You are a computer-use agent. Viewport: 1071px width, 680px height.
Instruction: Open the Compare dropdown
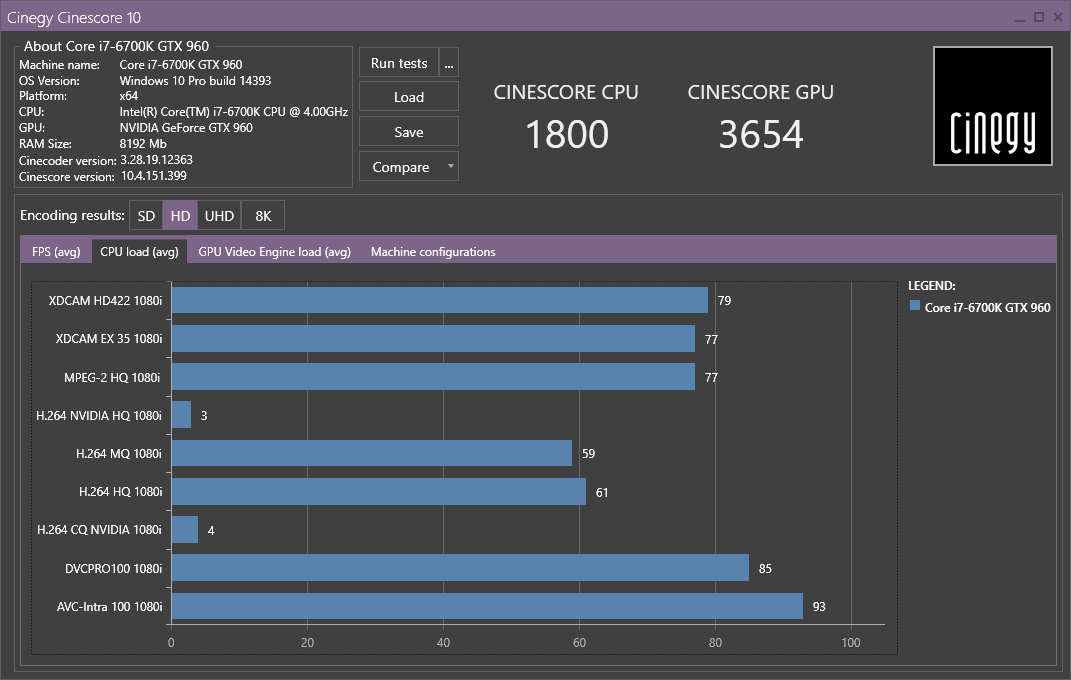408,167
